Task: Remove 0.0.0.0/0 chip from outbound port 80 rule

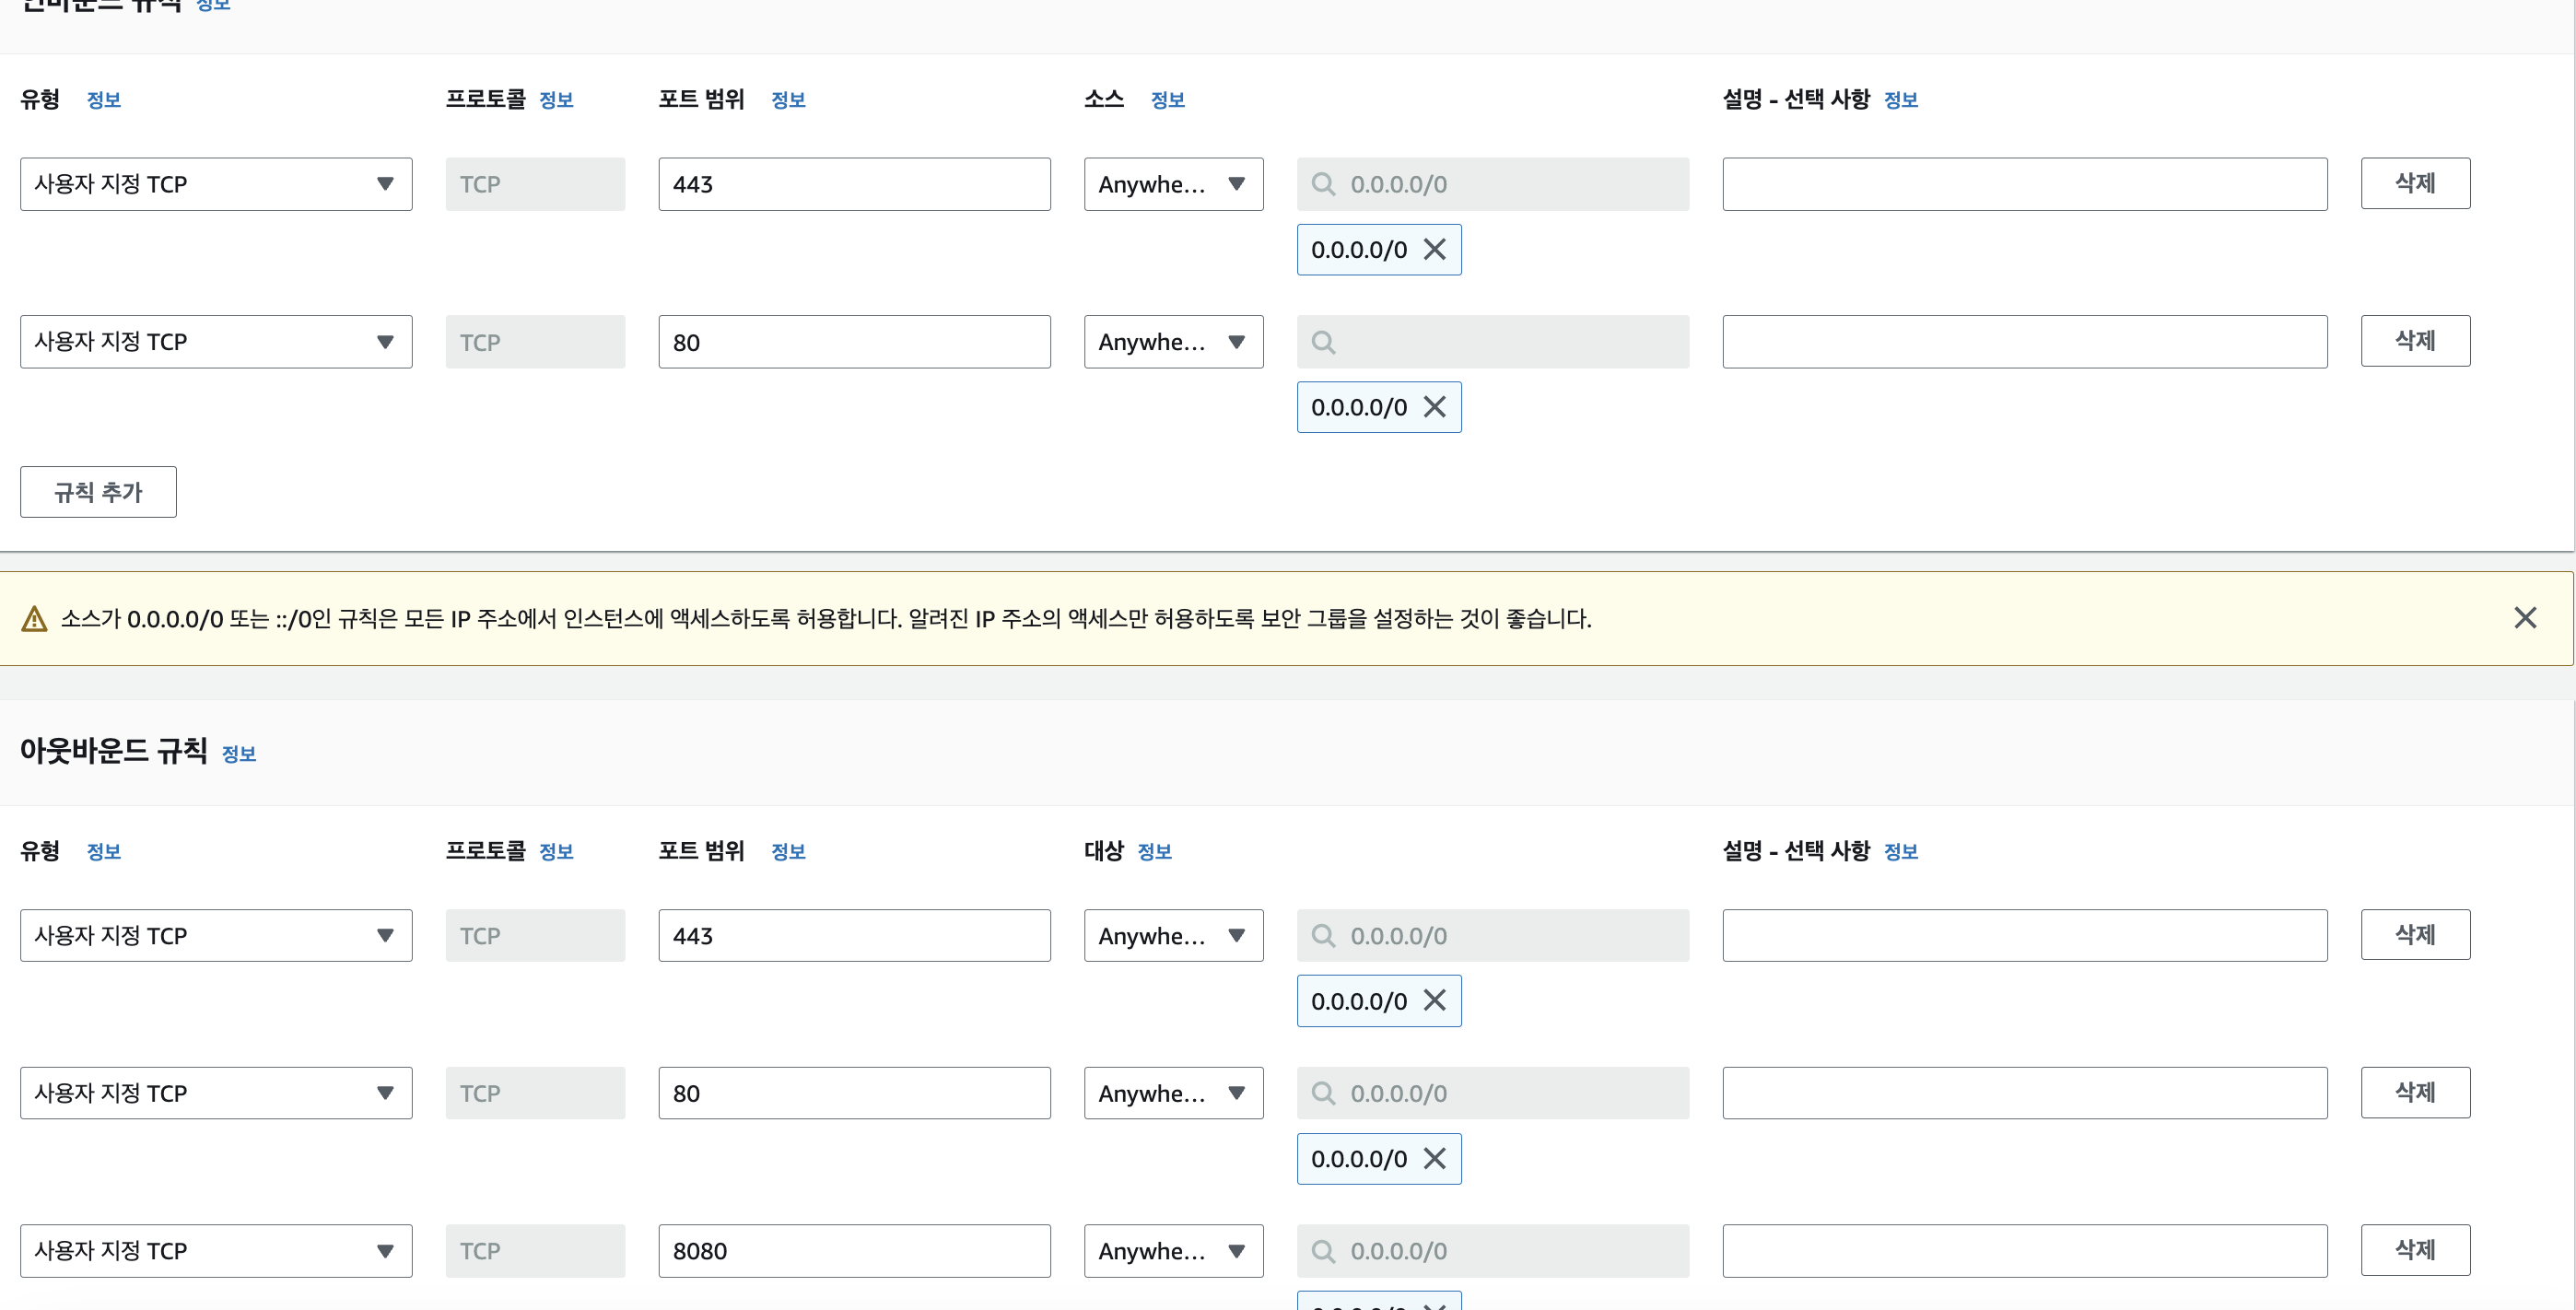Action: click(x=1434, y=1158)
